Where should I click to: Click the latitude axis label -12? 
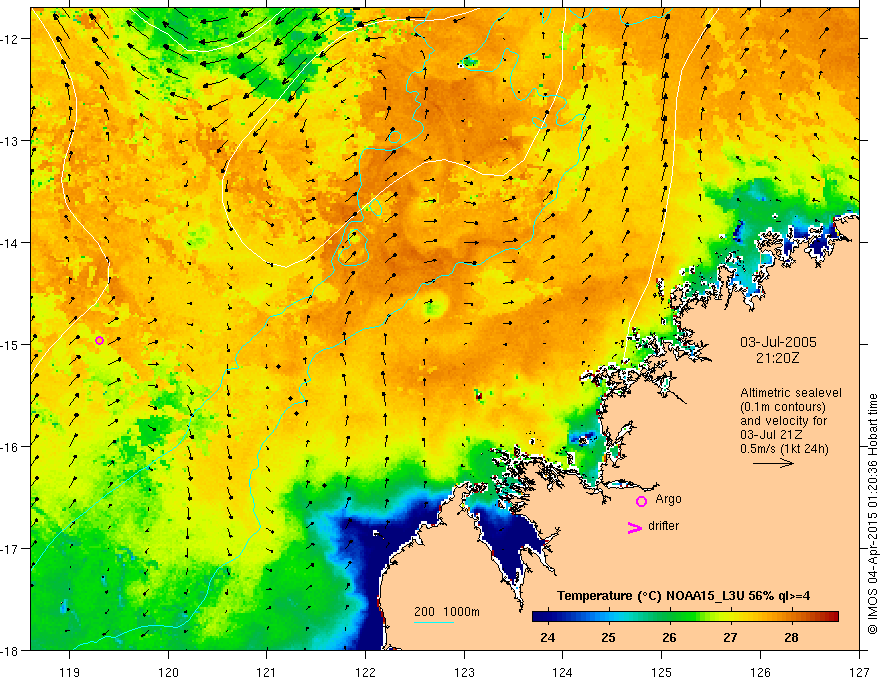[10, 39]
